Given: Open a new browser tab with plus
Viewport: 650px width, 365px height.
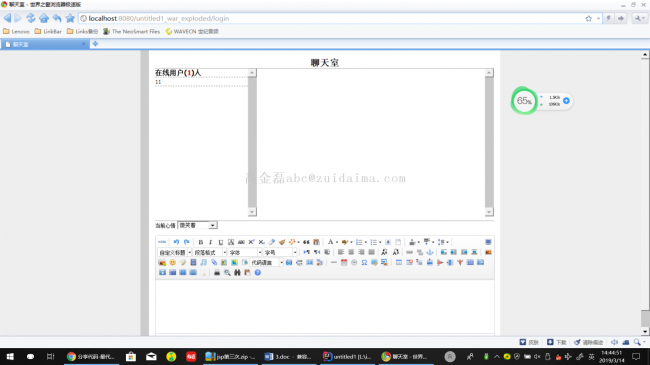Looking at the screenshot, I should (95, 44).
